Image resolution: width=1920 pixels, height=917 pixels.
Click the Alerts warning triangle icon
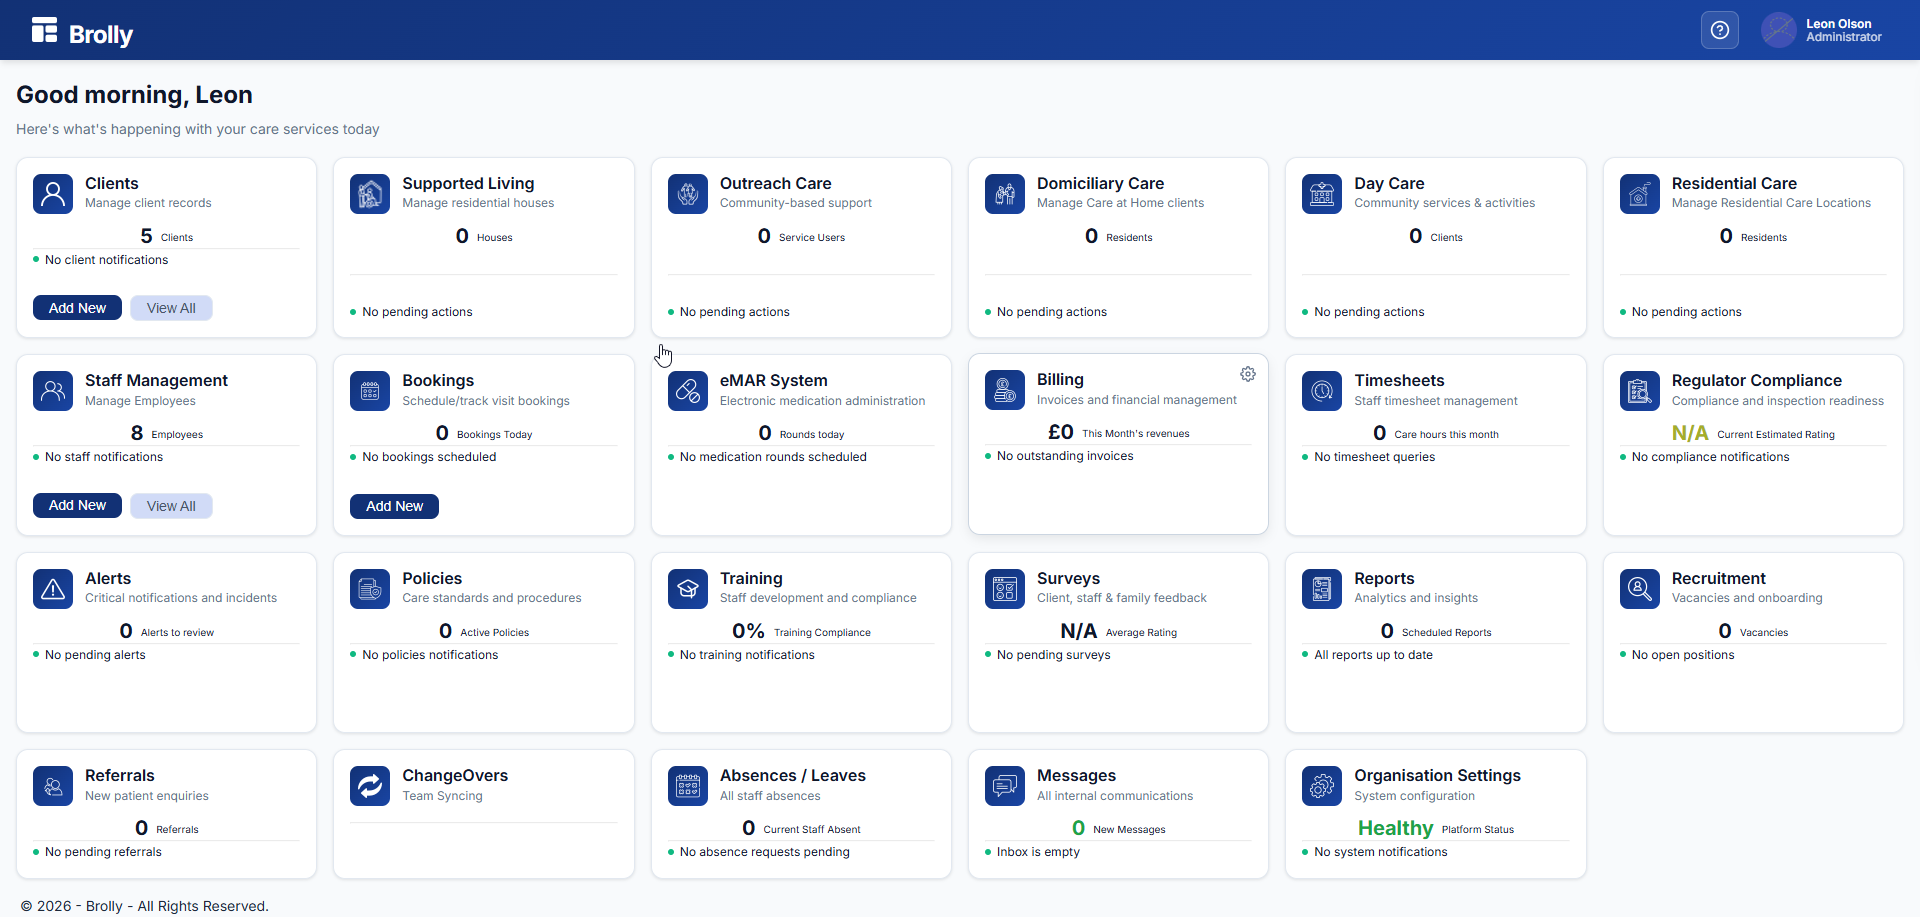point(53,589)
